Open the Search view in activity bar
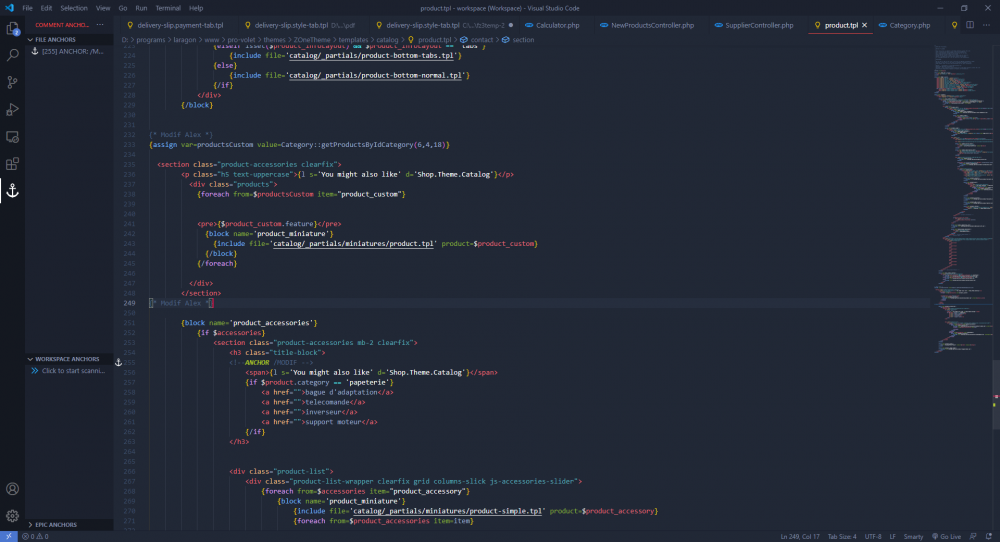 [12, 55]
